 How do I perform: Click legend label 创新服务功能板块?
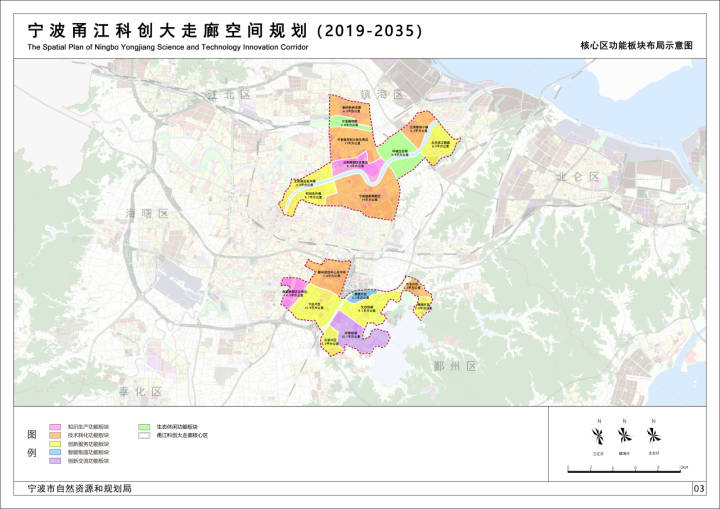(88, 444)
